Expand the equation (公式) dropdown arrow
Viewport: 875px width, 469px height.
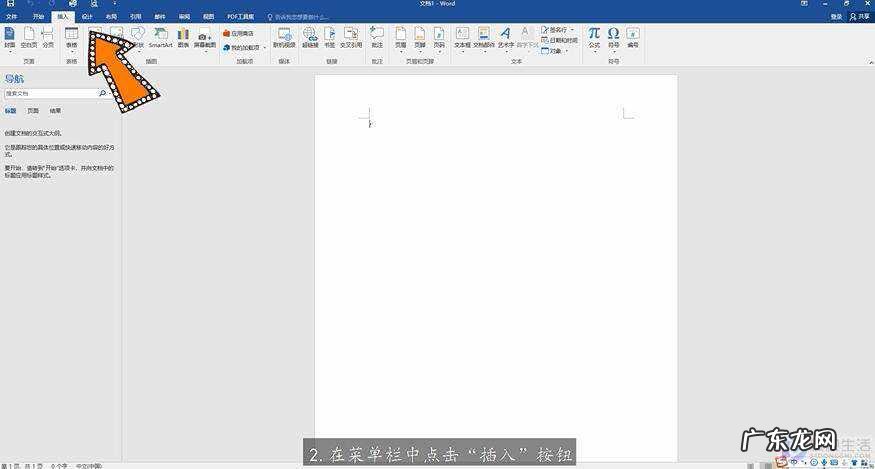pyautogui.click(x=594, y=52)
